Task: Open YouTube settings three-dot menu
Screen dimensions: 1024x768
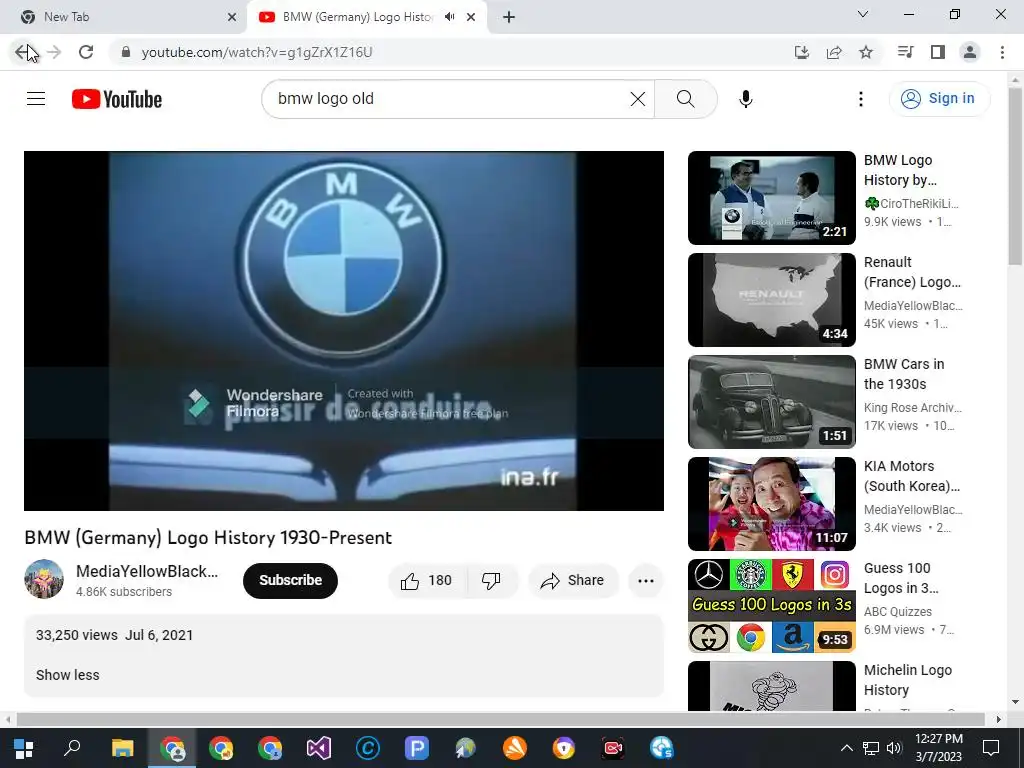Action: click(860, 99)
